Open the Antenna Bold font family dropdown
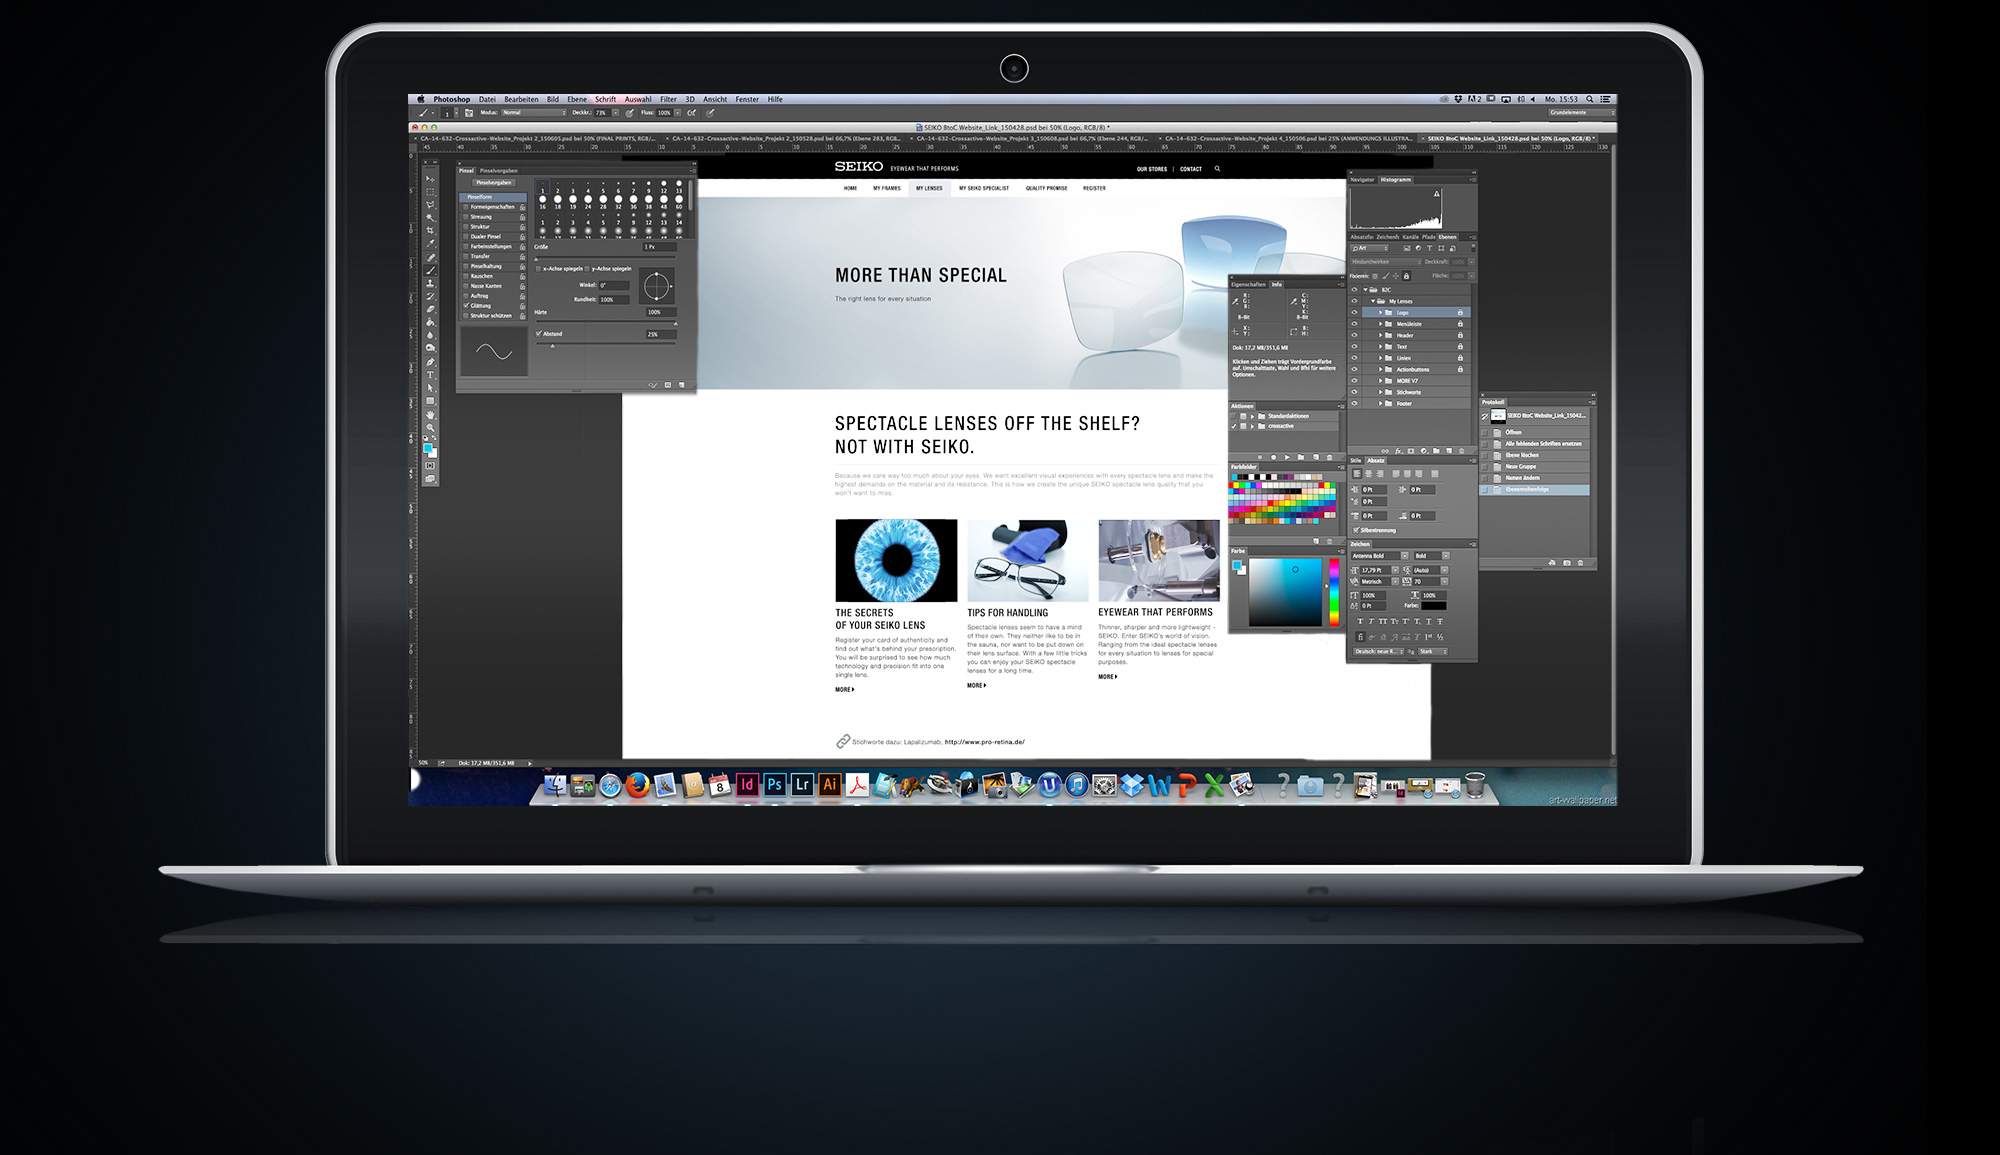2000x1155 pixels. [1404, 556]
